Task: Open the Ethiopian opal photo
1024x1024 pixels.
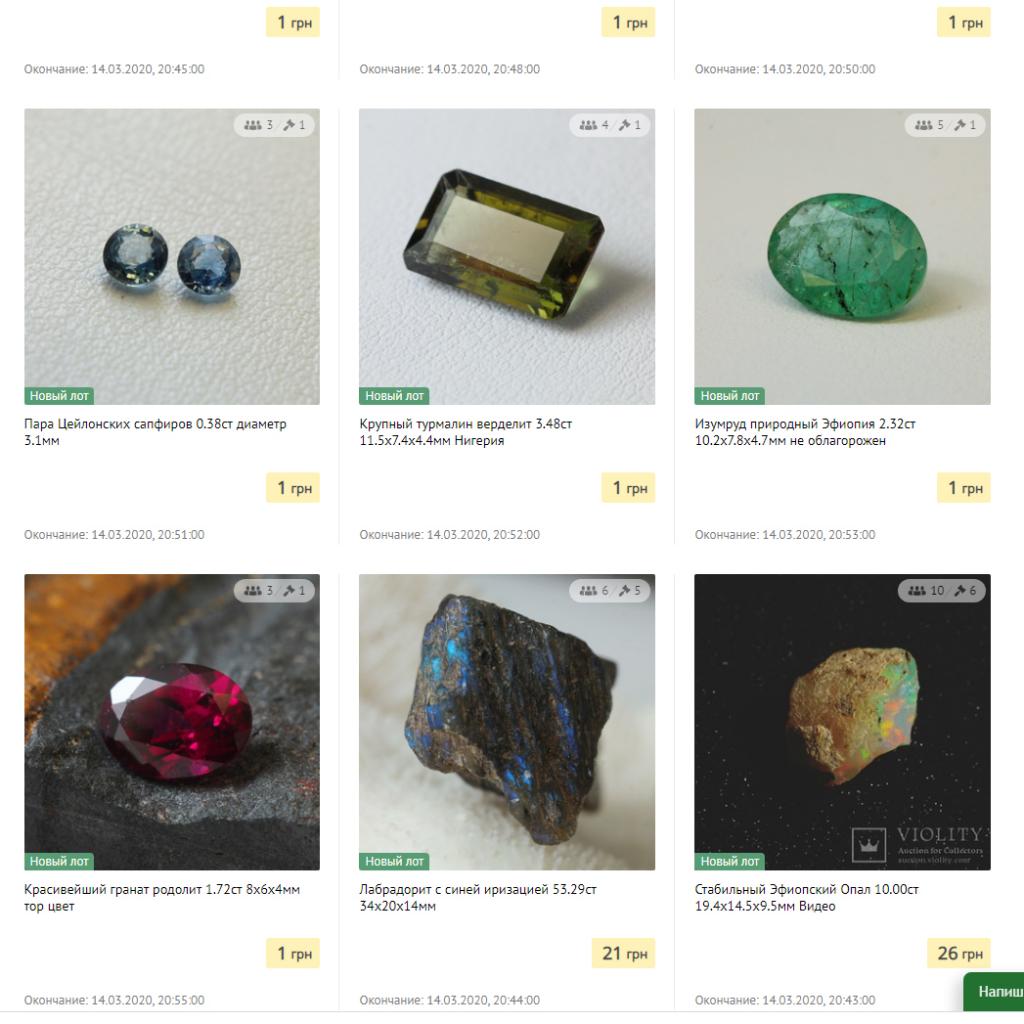Action: click(842, 722)
